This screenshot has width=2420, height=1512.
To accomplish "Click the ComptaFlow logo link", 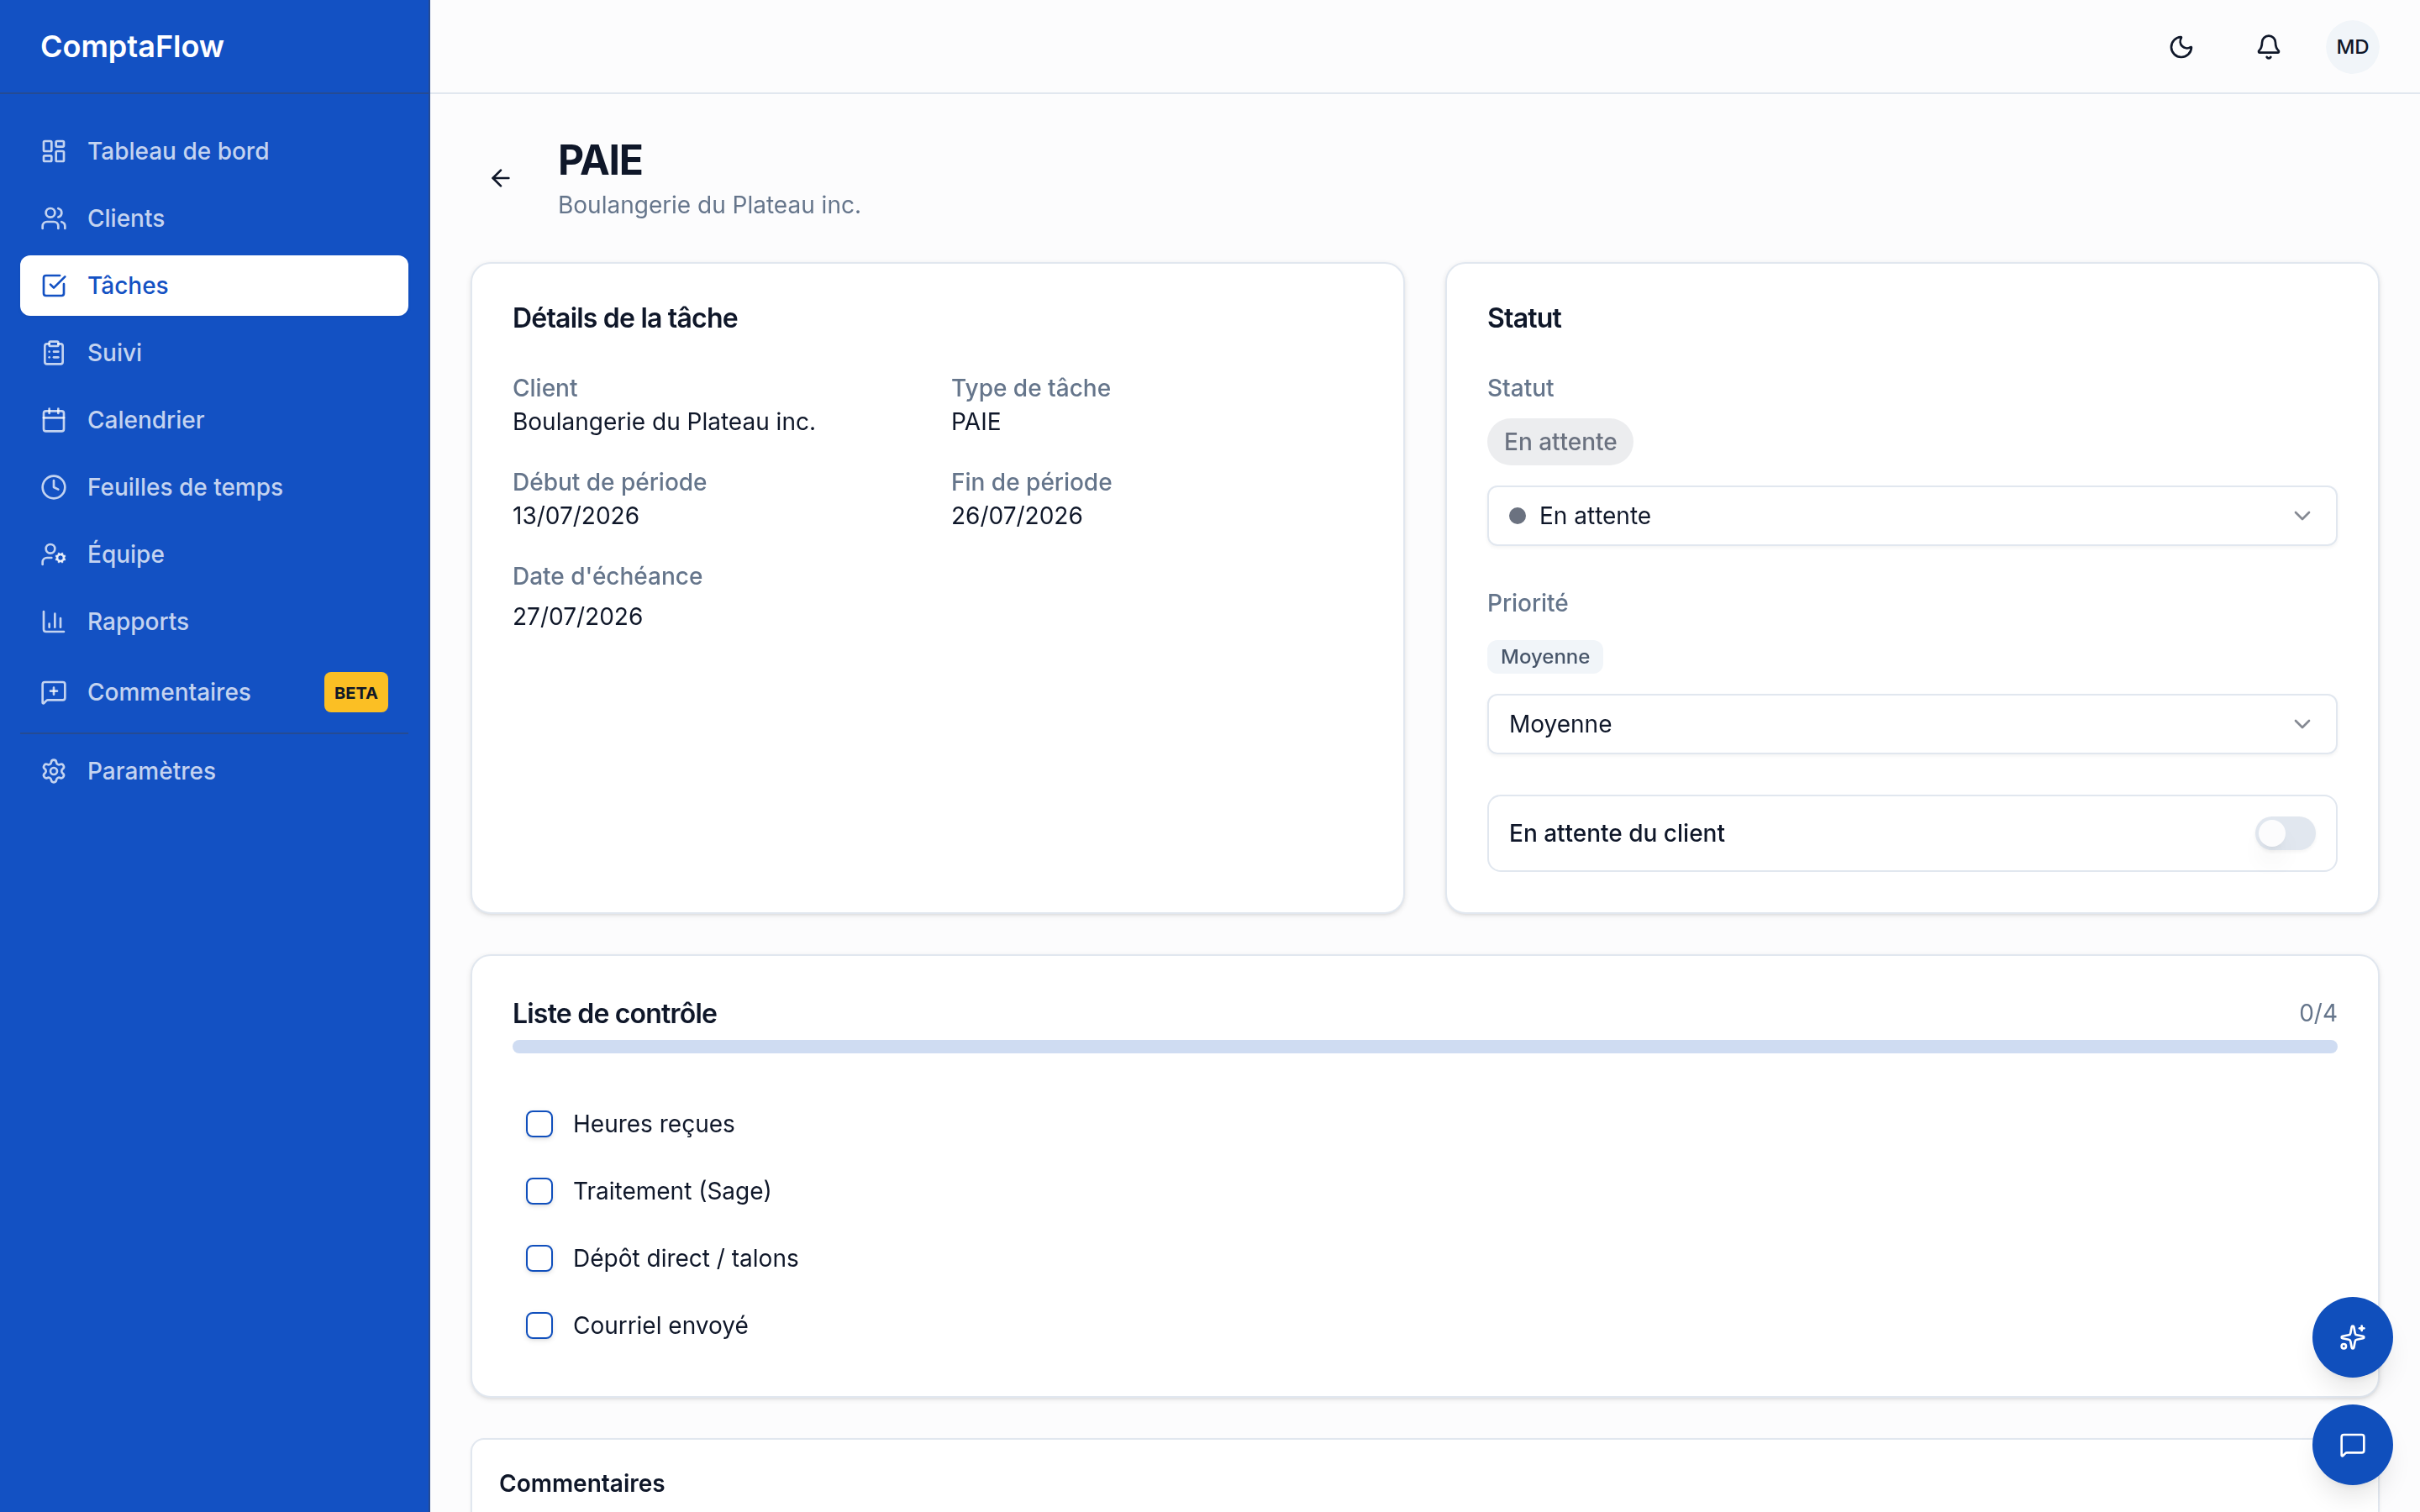I will [x=132, y=47].
